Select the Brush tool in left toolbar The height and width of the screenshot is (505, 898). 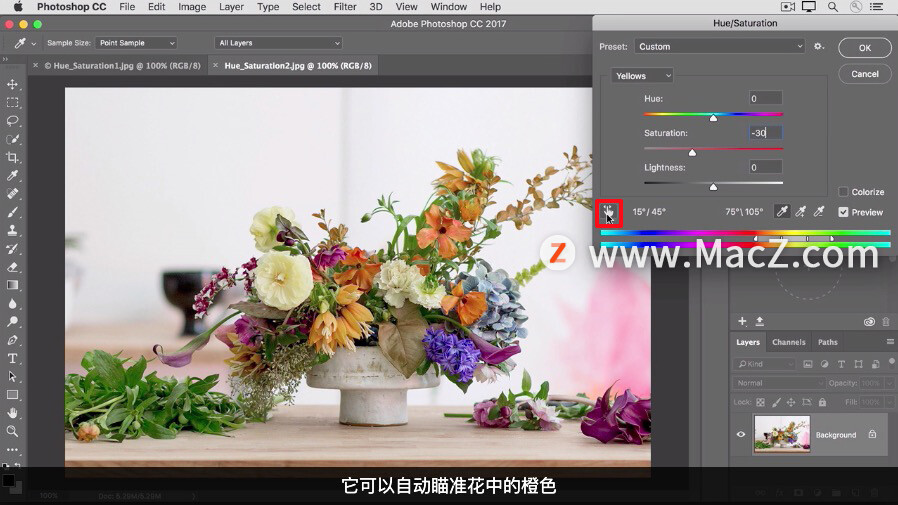(12, 212)
